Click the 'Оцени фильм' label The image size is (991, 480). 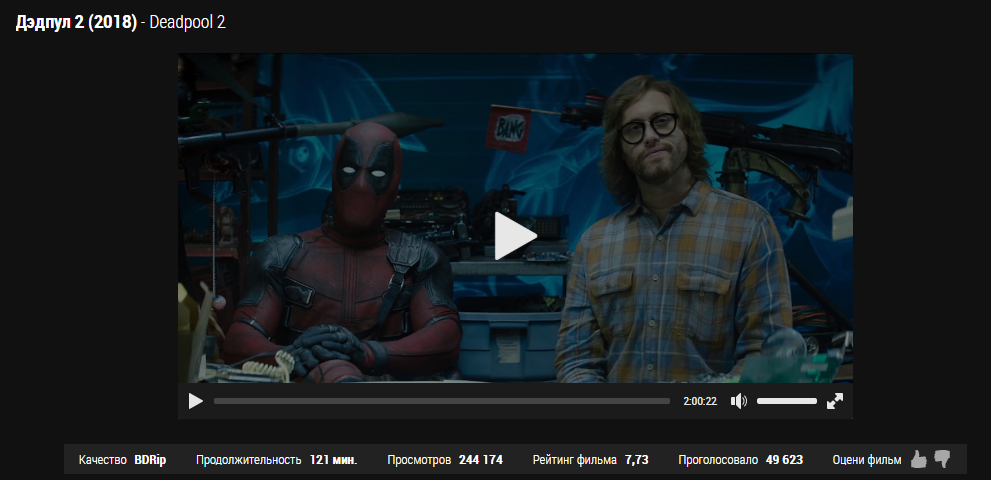(x=866, y=460)
